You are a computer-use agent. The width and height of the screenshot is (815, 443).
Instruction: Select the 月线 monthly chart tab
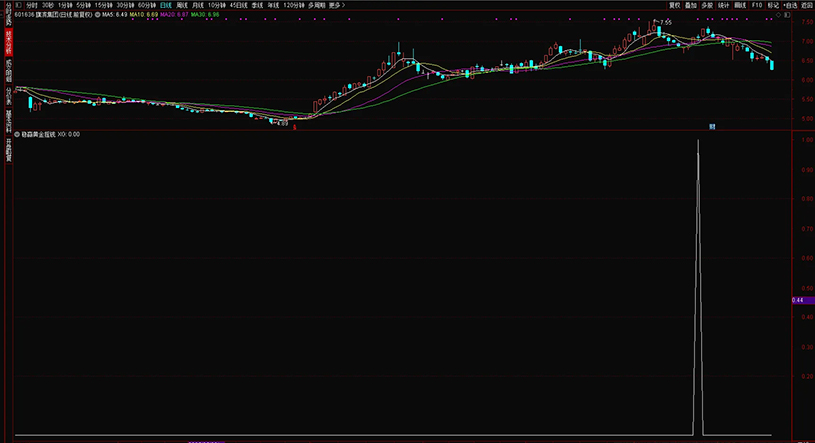(x=198, y=5)
